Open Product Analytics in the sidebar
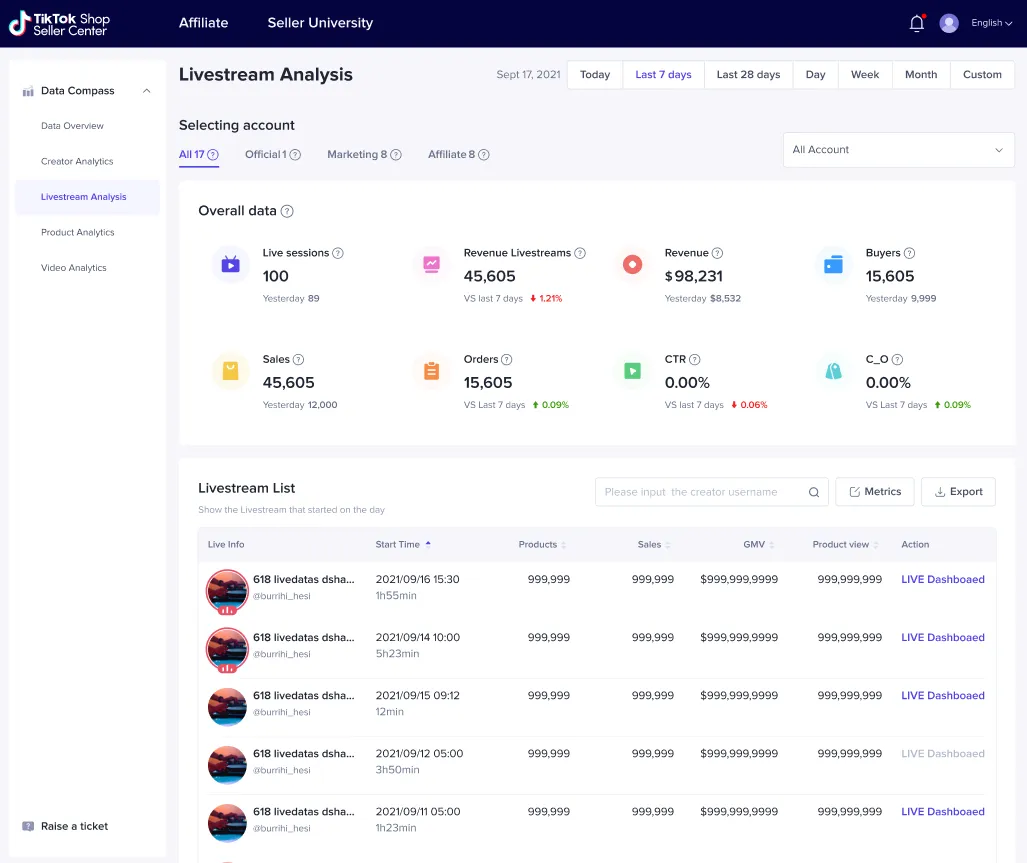 [78, 233]
